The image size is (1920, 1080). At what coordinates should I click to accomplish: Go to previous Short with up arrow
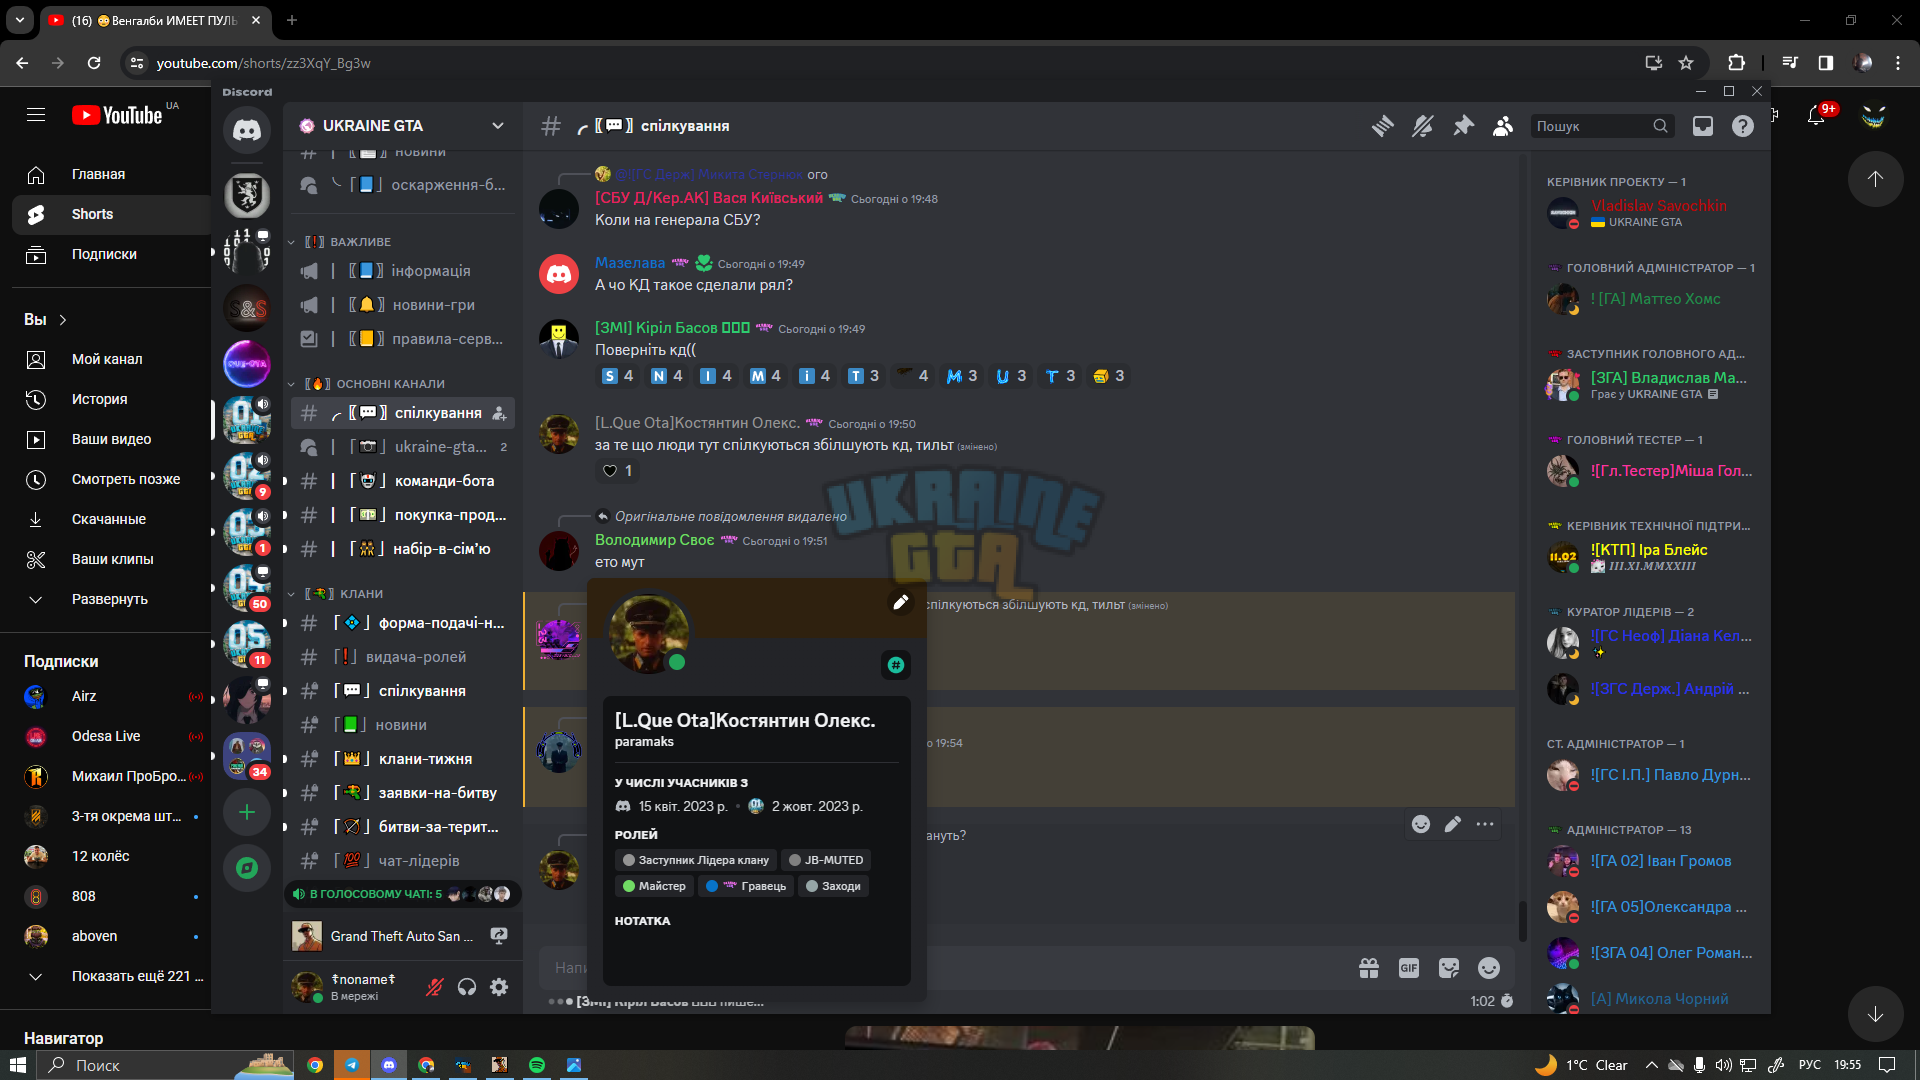point(1875,179)
